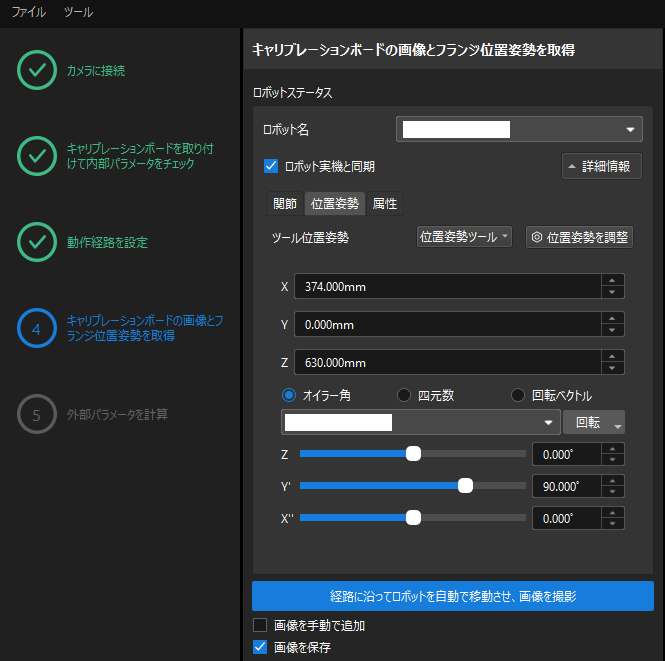Click the Y position input field

tap(447, 324)
